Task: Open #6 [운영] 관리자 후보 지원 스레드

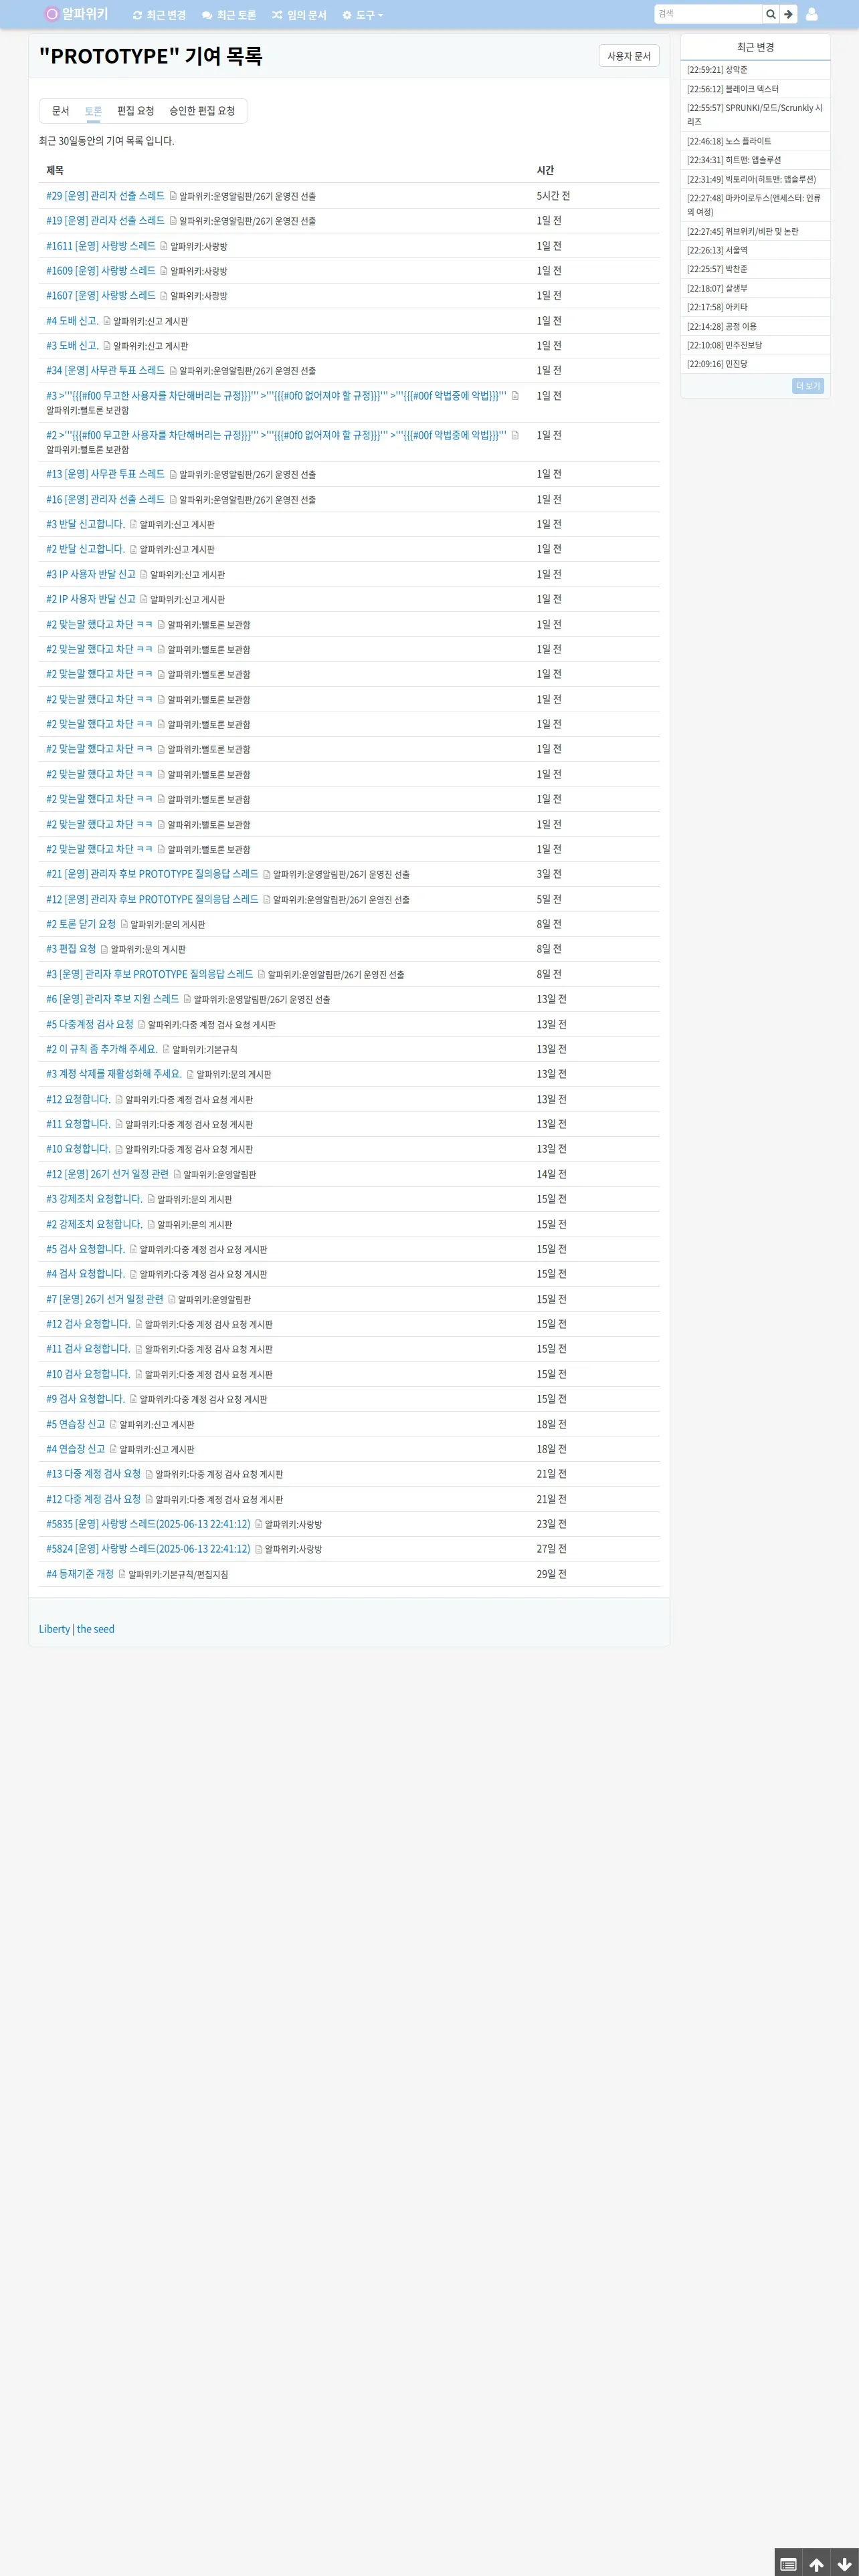Action: [112, 999]
